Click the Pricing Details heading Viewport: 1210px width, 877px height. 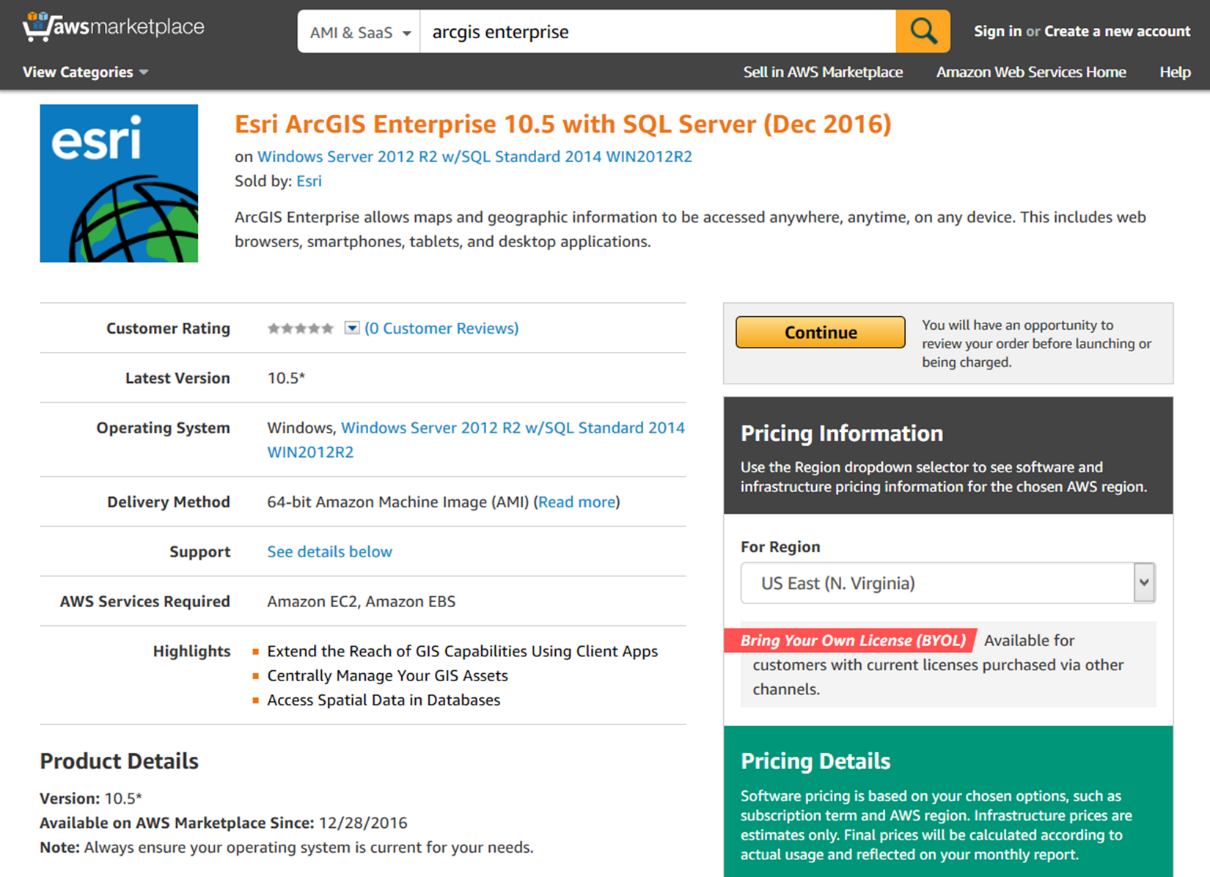[816, 761]
